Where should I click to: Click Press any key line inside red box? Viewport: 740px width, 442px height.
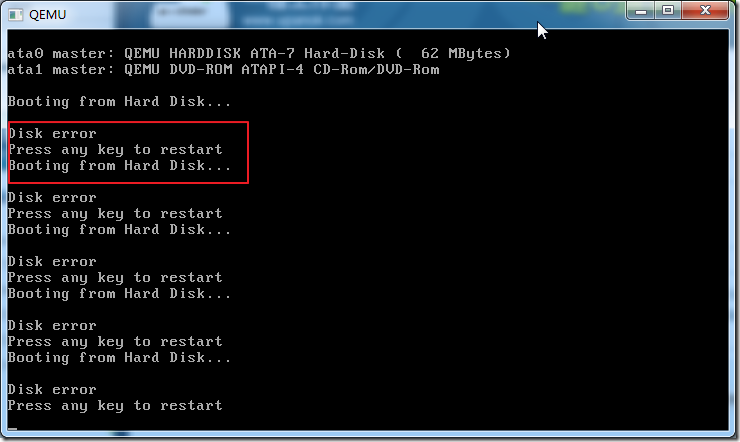click(x=115, y=150)
